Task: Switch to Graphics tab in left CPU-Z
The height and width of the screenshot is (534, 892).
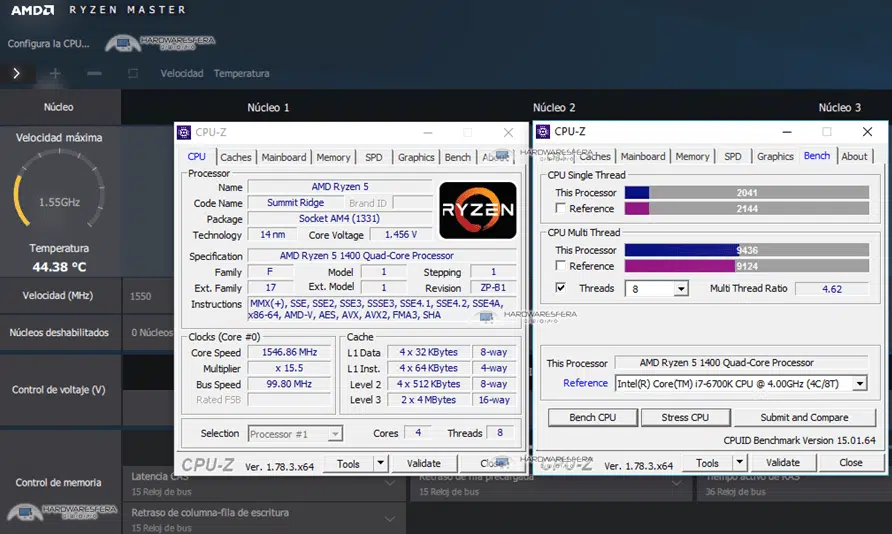Action: (x=416, y=158)
